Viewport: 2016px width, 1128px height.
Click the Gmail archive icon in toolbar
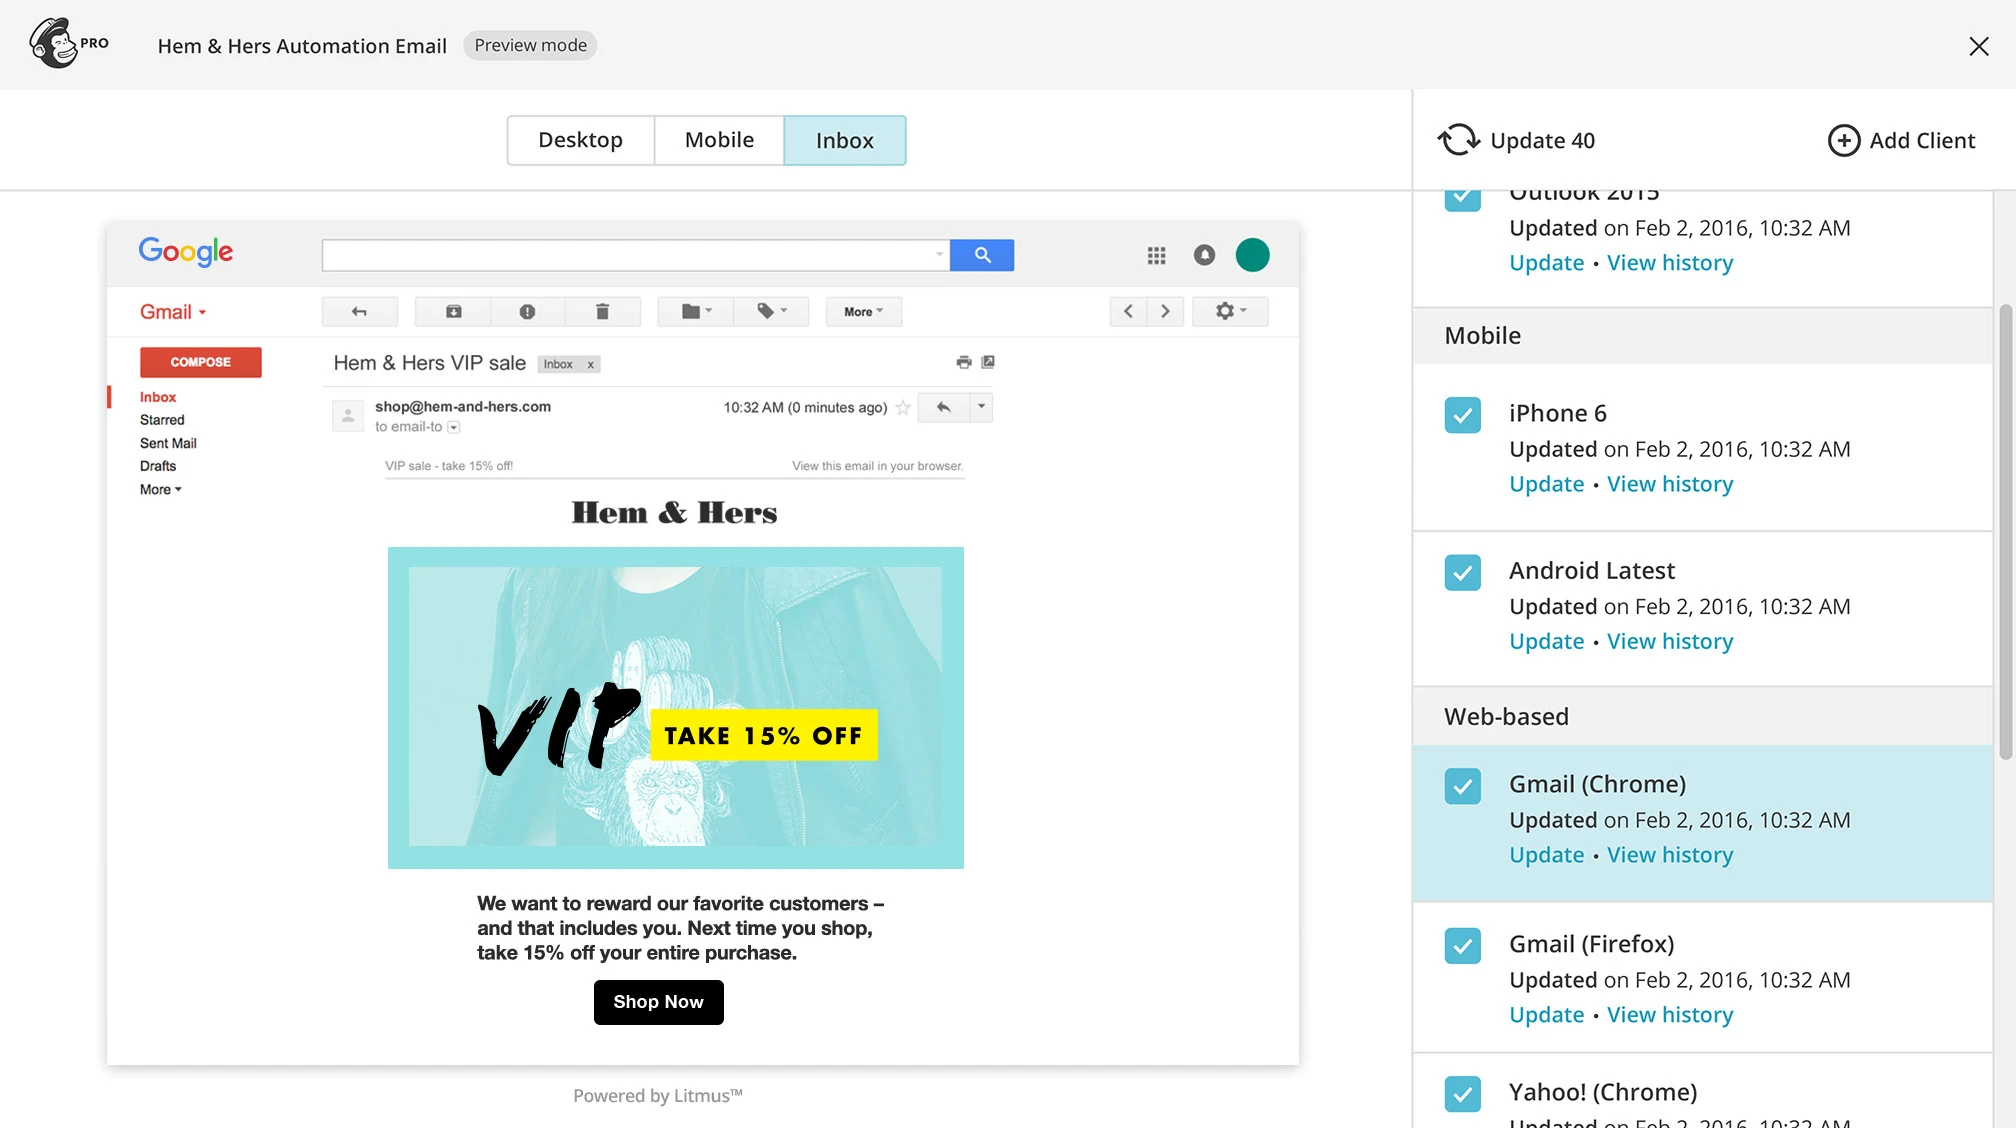click(453, 311)
